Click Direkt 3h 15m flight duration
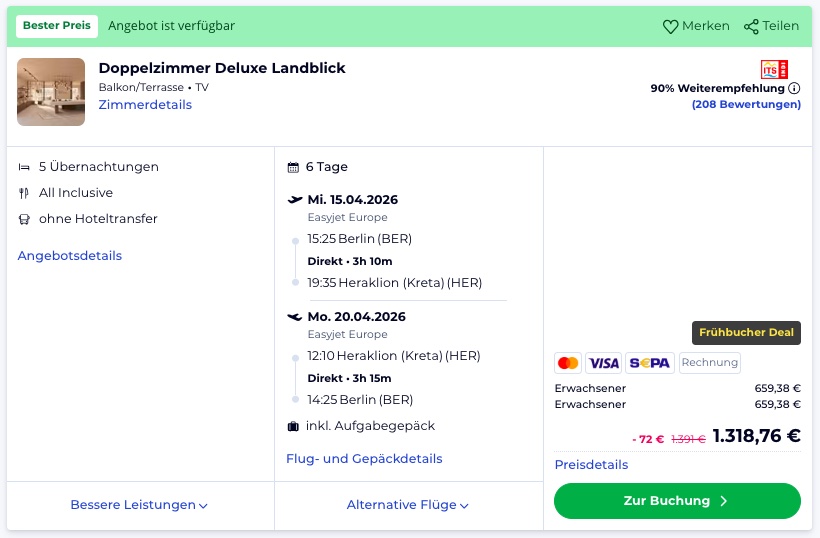820x538 pixels. [x=349, y=378]
